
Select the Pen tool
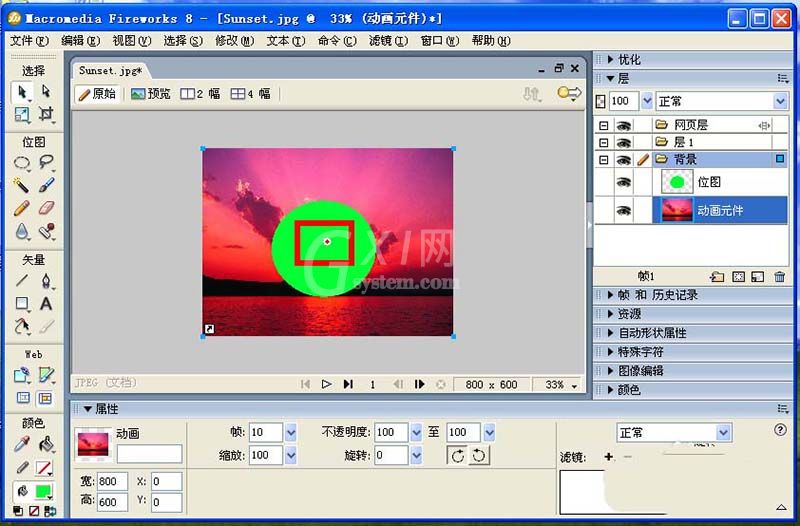pyautogui.click(x=46, y=280)
